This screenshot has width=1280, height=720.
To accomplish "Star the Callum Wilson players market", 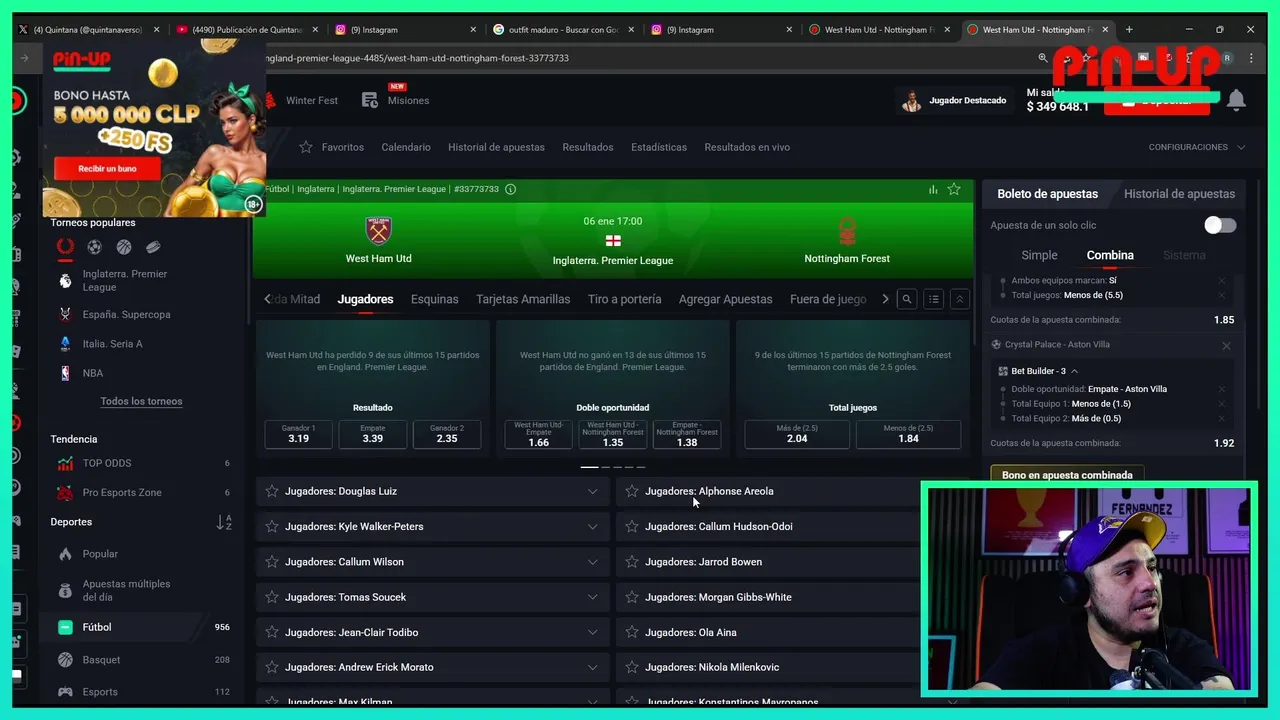I will (272, 562).
